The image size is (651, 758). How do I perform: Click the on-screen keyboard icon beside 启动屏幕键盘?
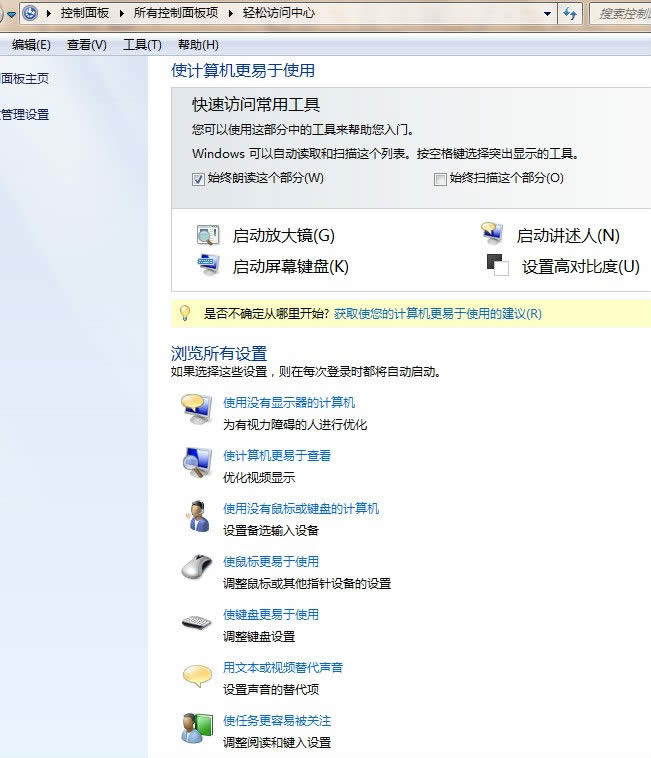[x=208, y=266]
